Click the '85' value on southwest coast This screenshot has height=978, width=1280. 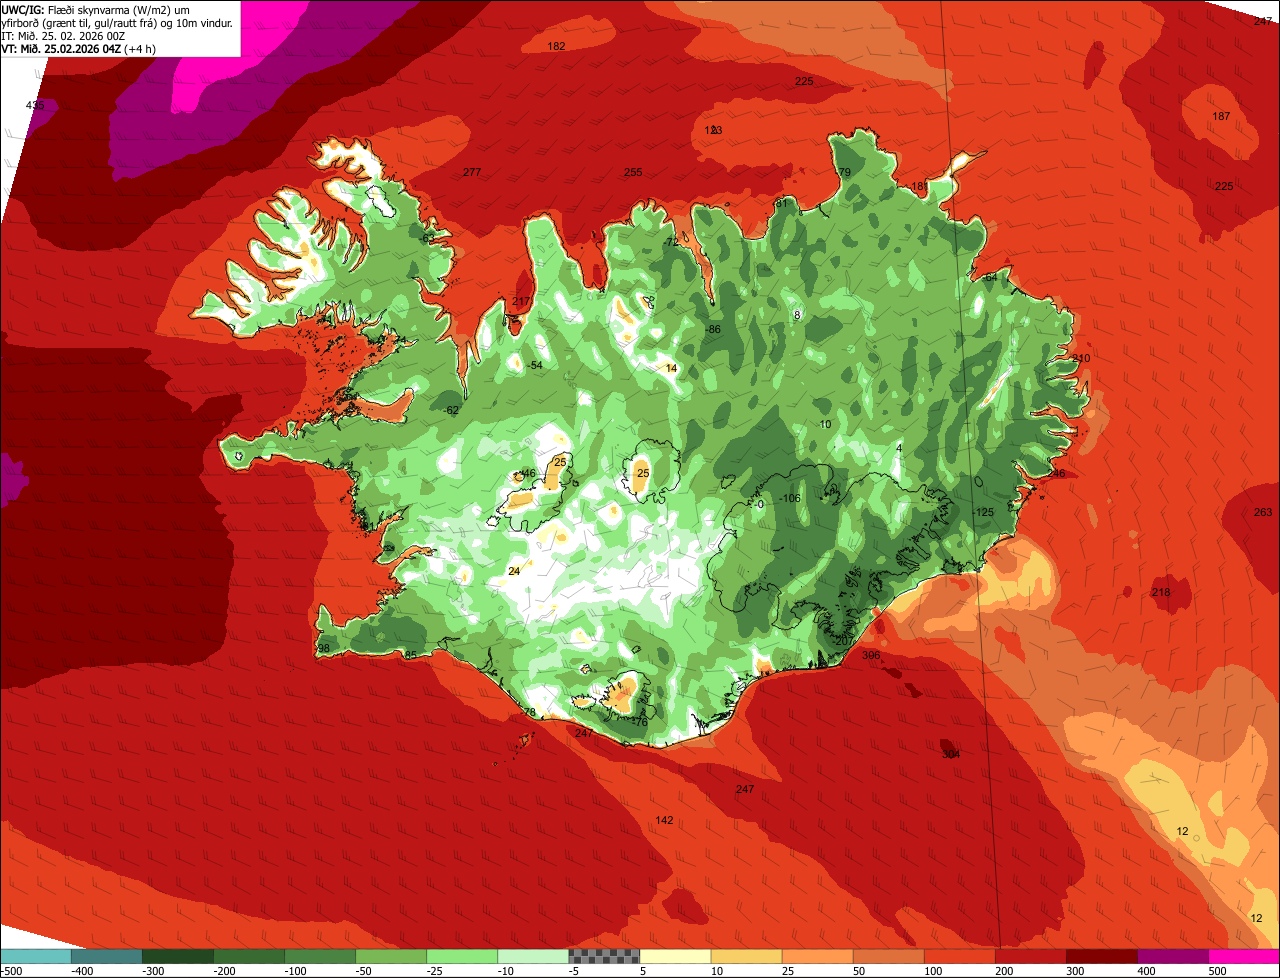[x=410, y=655]
